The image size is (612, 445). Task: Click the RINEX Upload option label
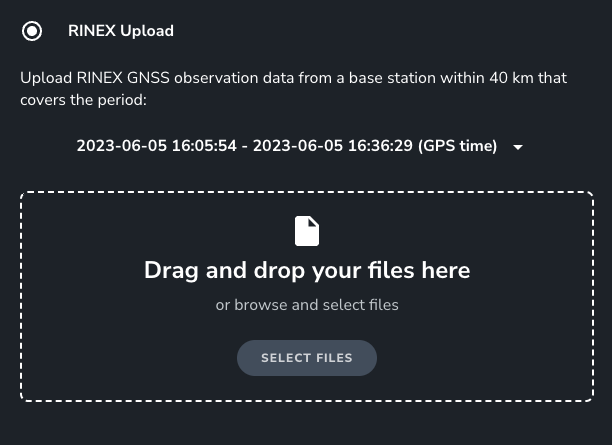121,31
